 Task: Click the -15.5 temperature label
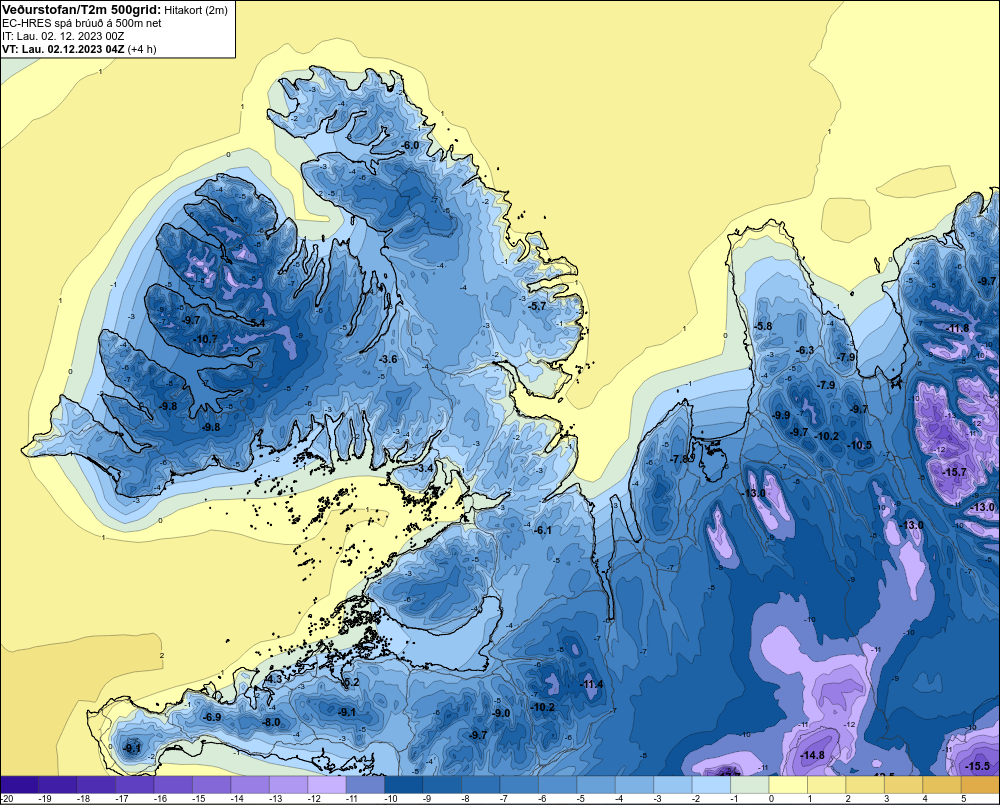(x=978, y=766)
